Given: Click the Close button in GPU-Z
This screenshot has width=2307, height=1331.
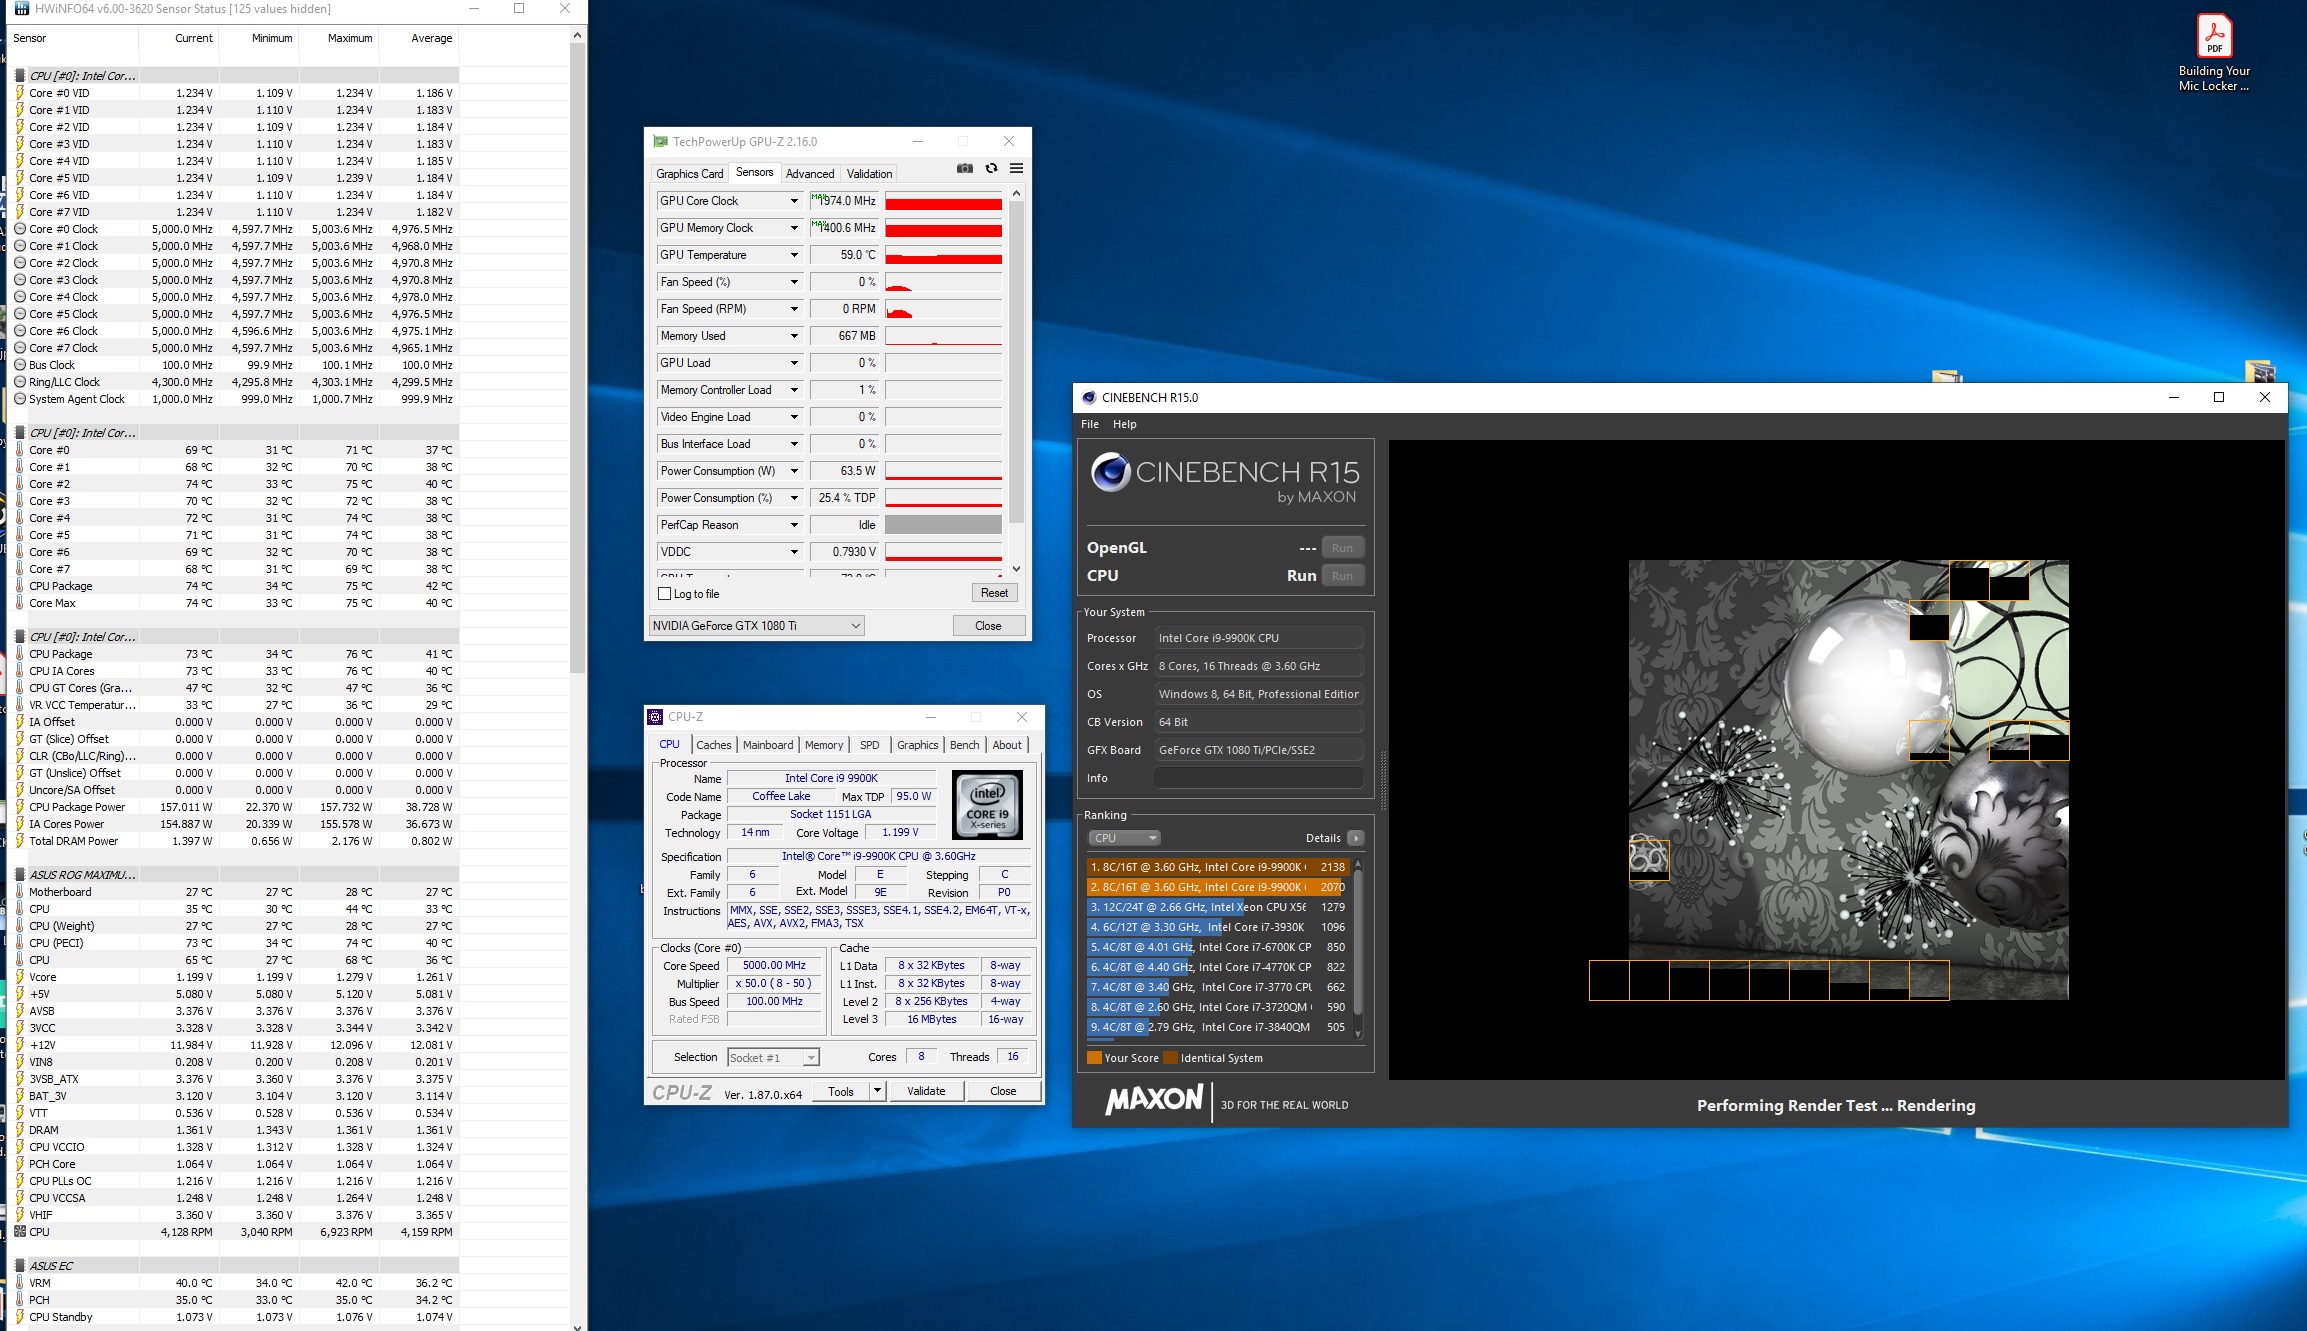Looking at the screenshot, I should coord(988,626).
